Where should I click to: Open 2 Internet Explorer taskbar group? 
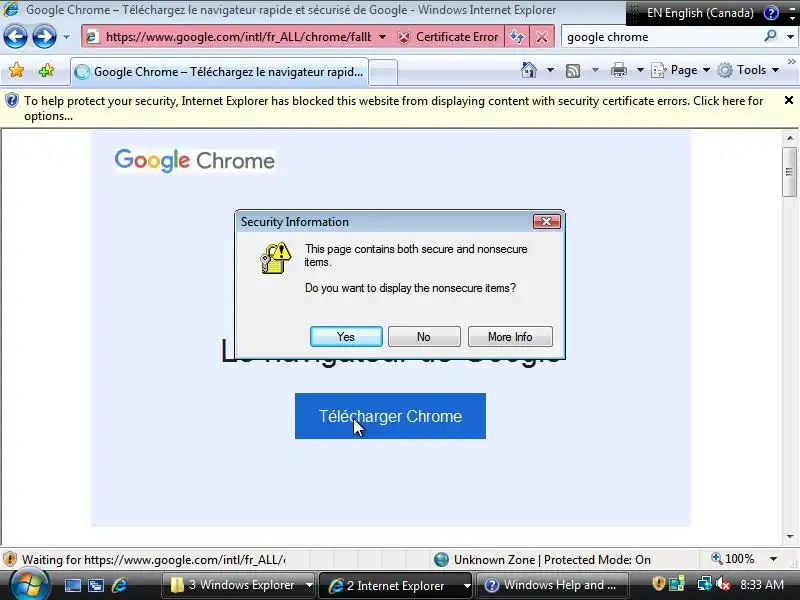click(x=396, y=585)
